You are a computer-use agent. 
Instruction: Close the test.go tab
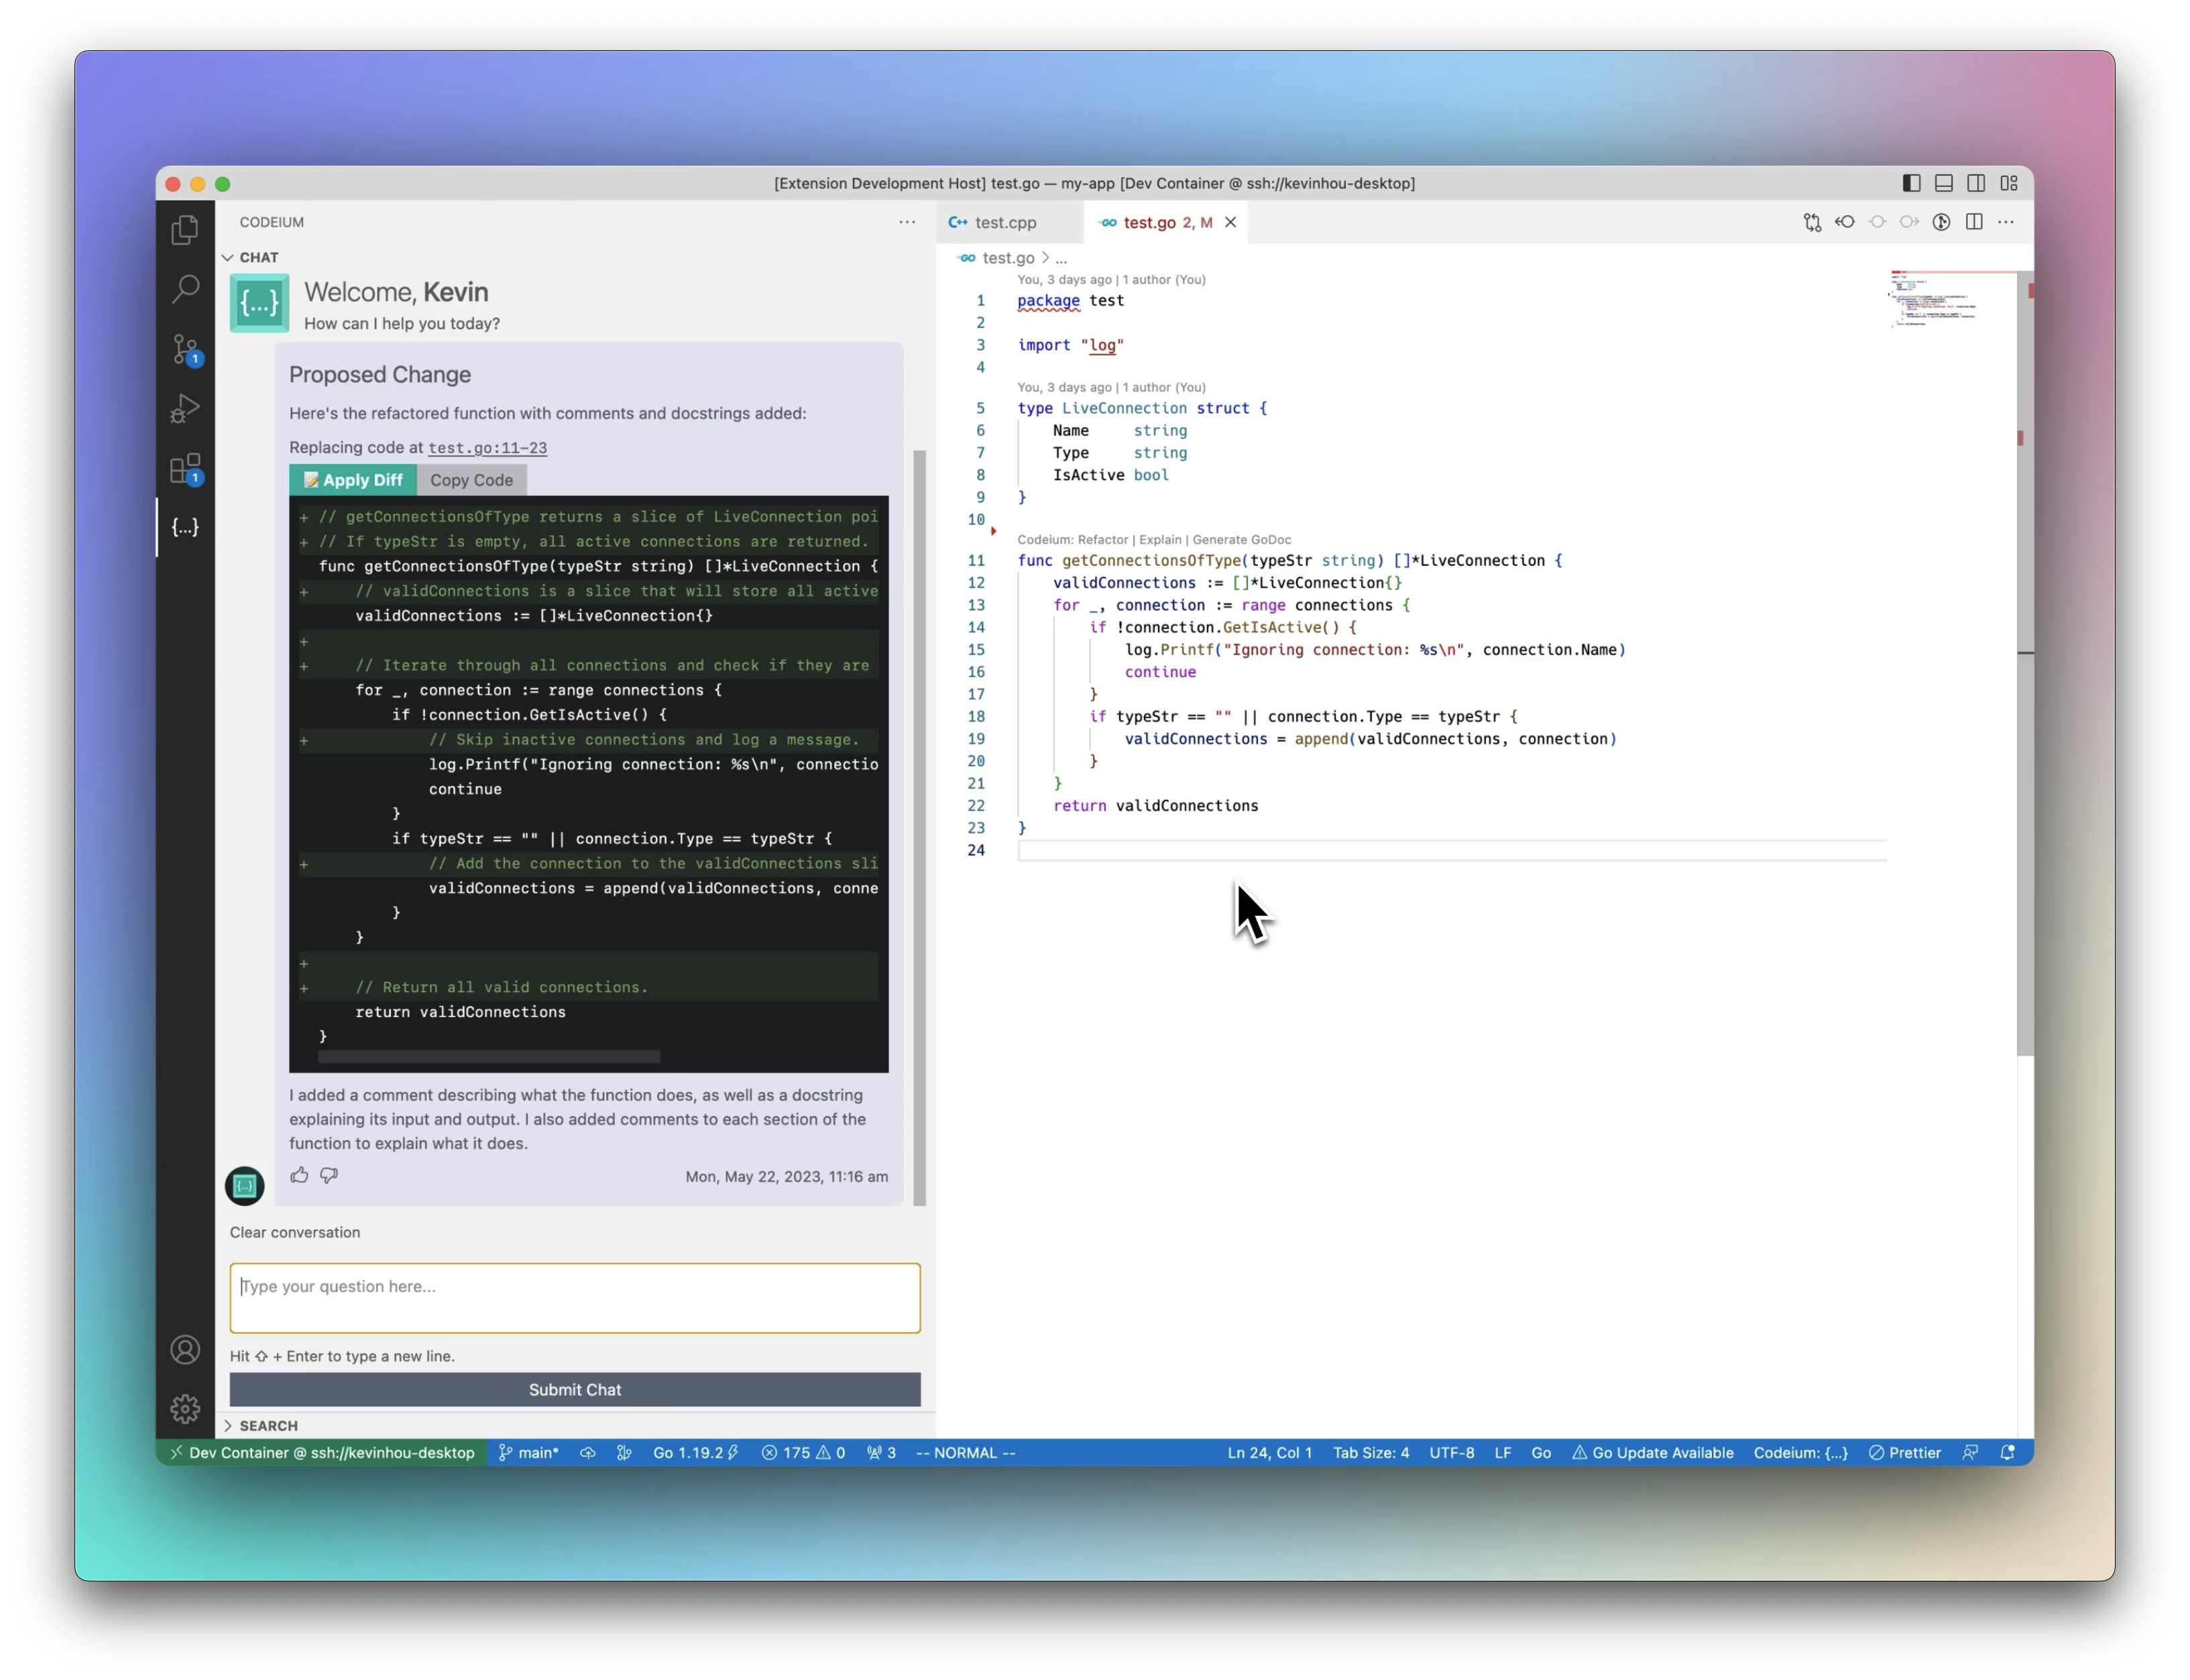pyautogui.click(x=1231, y=222)
